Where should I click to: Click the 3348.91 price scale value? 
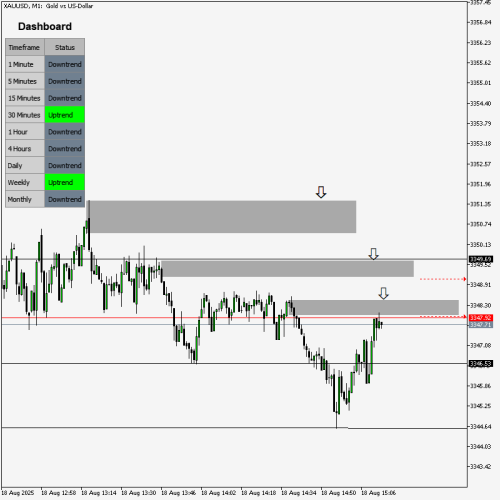(480, 285)
